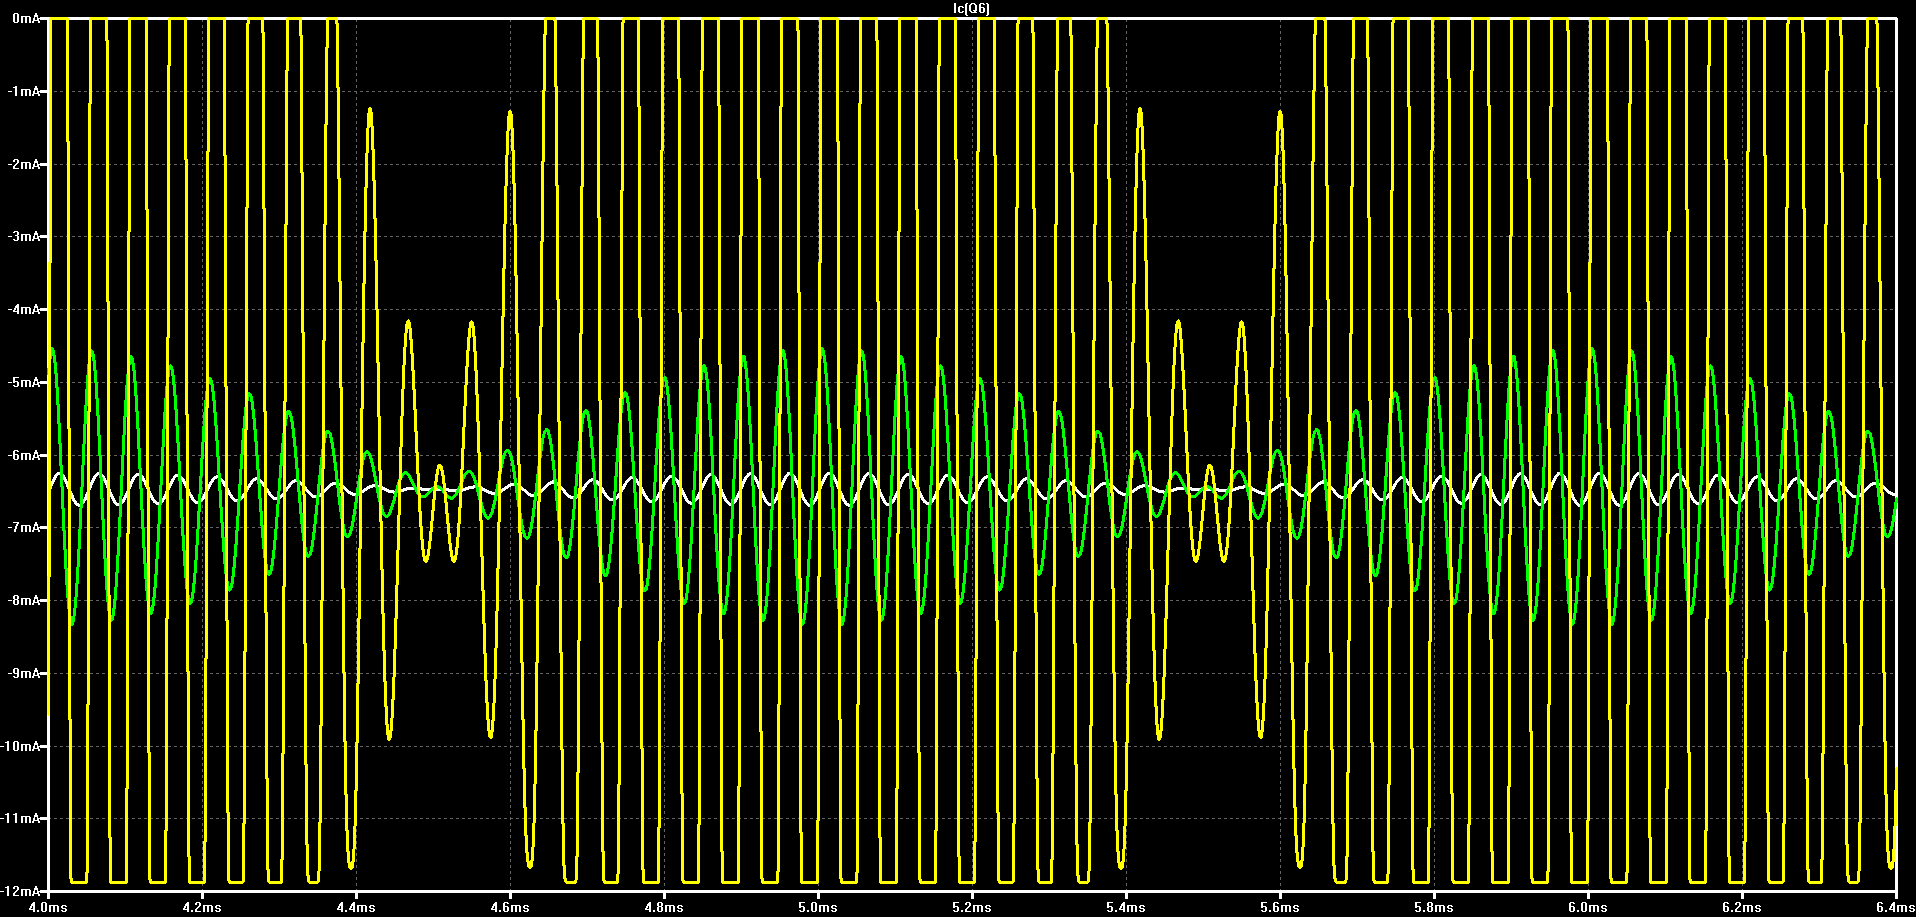Click the -12mA vertical axis label
1916x917 pixels.
click(21, 891)
